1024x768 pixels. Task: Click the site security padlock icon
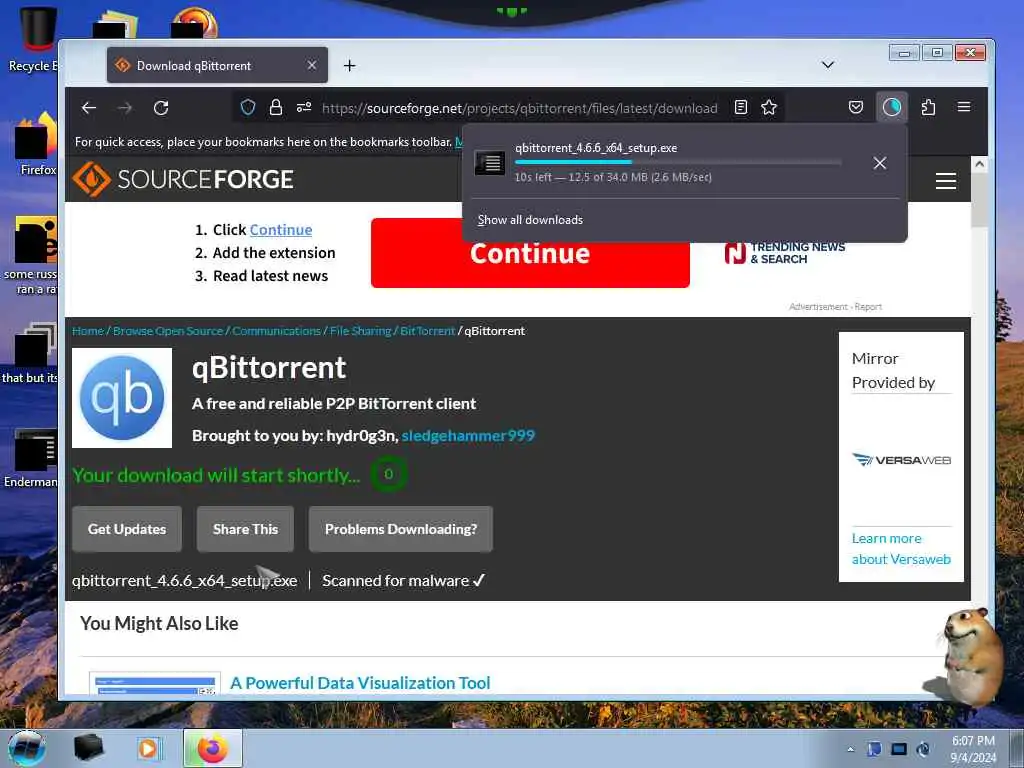276,107
